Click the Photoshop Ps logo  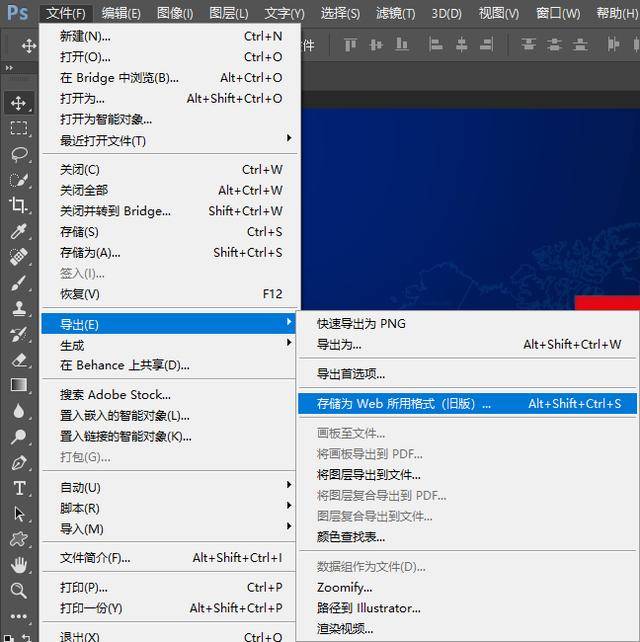(x=18, y=13)
